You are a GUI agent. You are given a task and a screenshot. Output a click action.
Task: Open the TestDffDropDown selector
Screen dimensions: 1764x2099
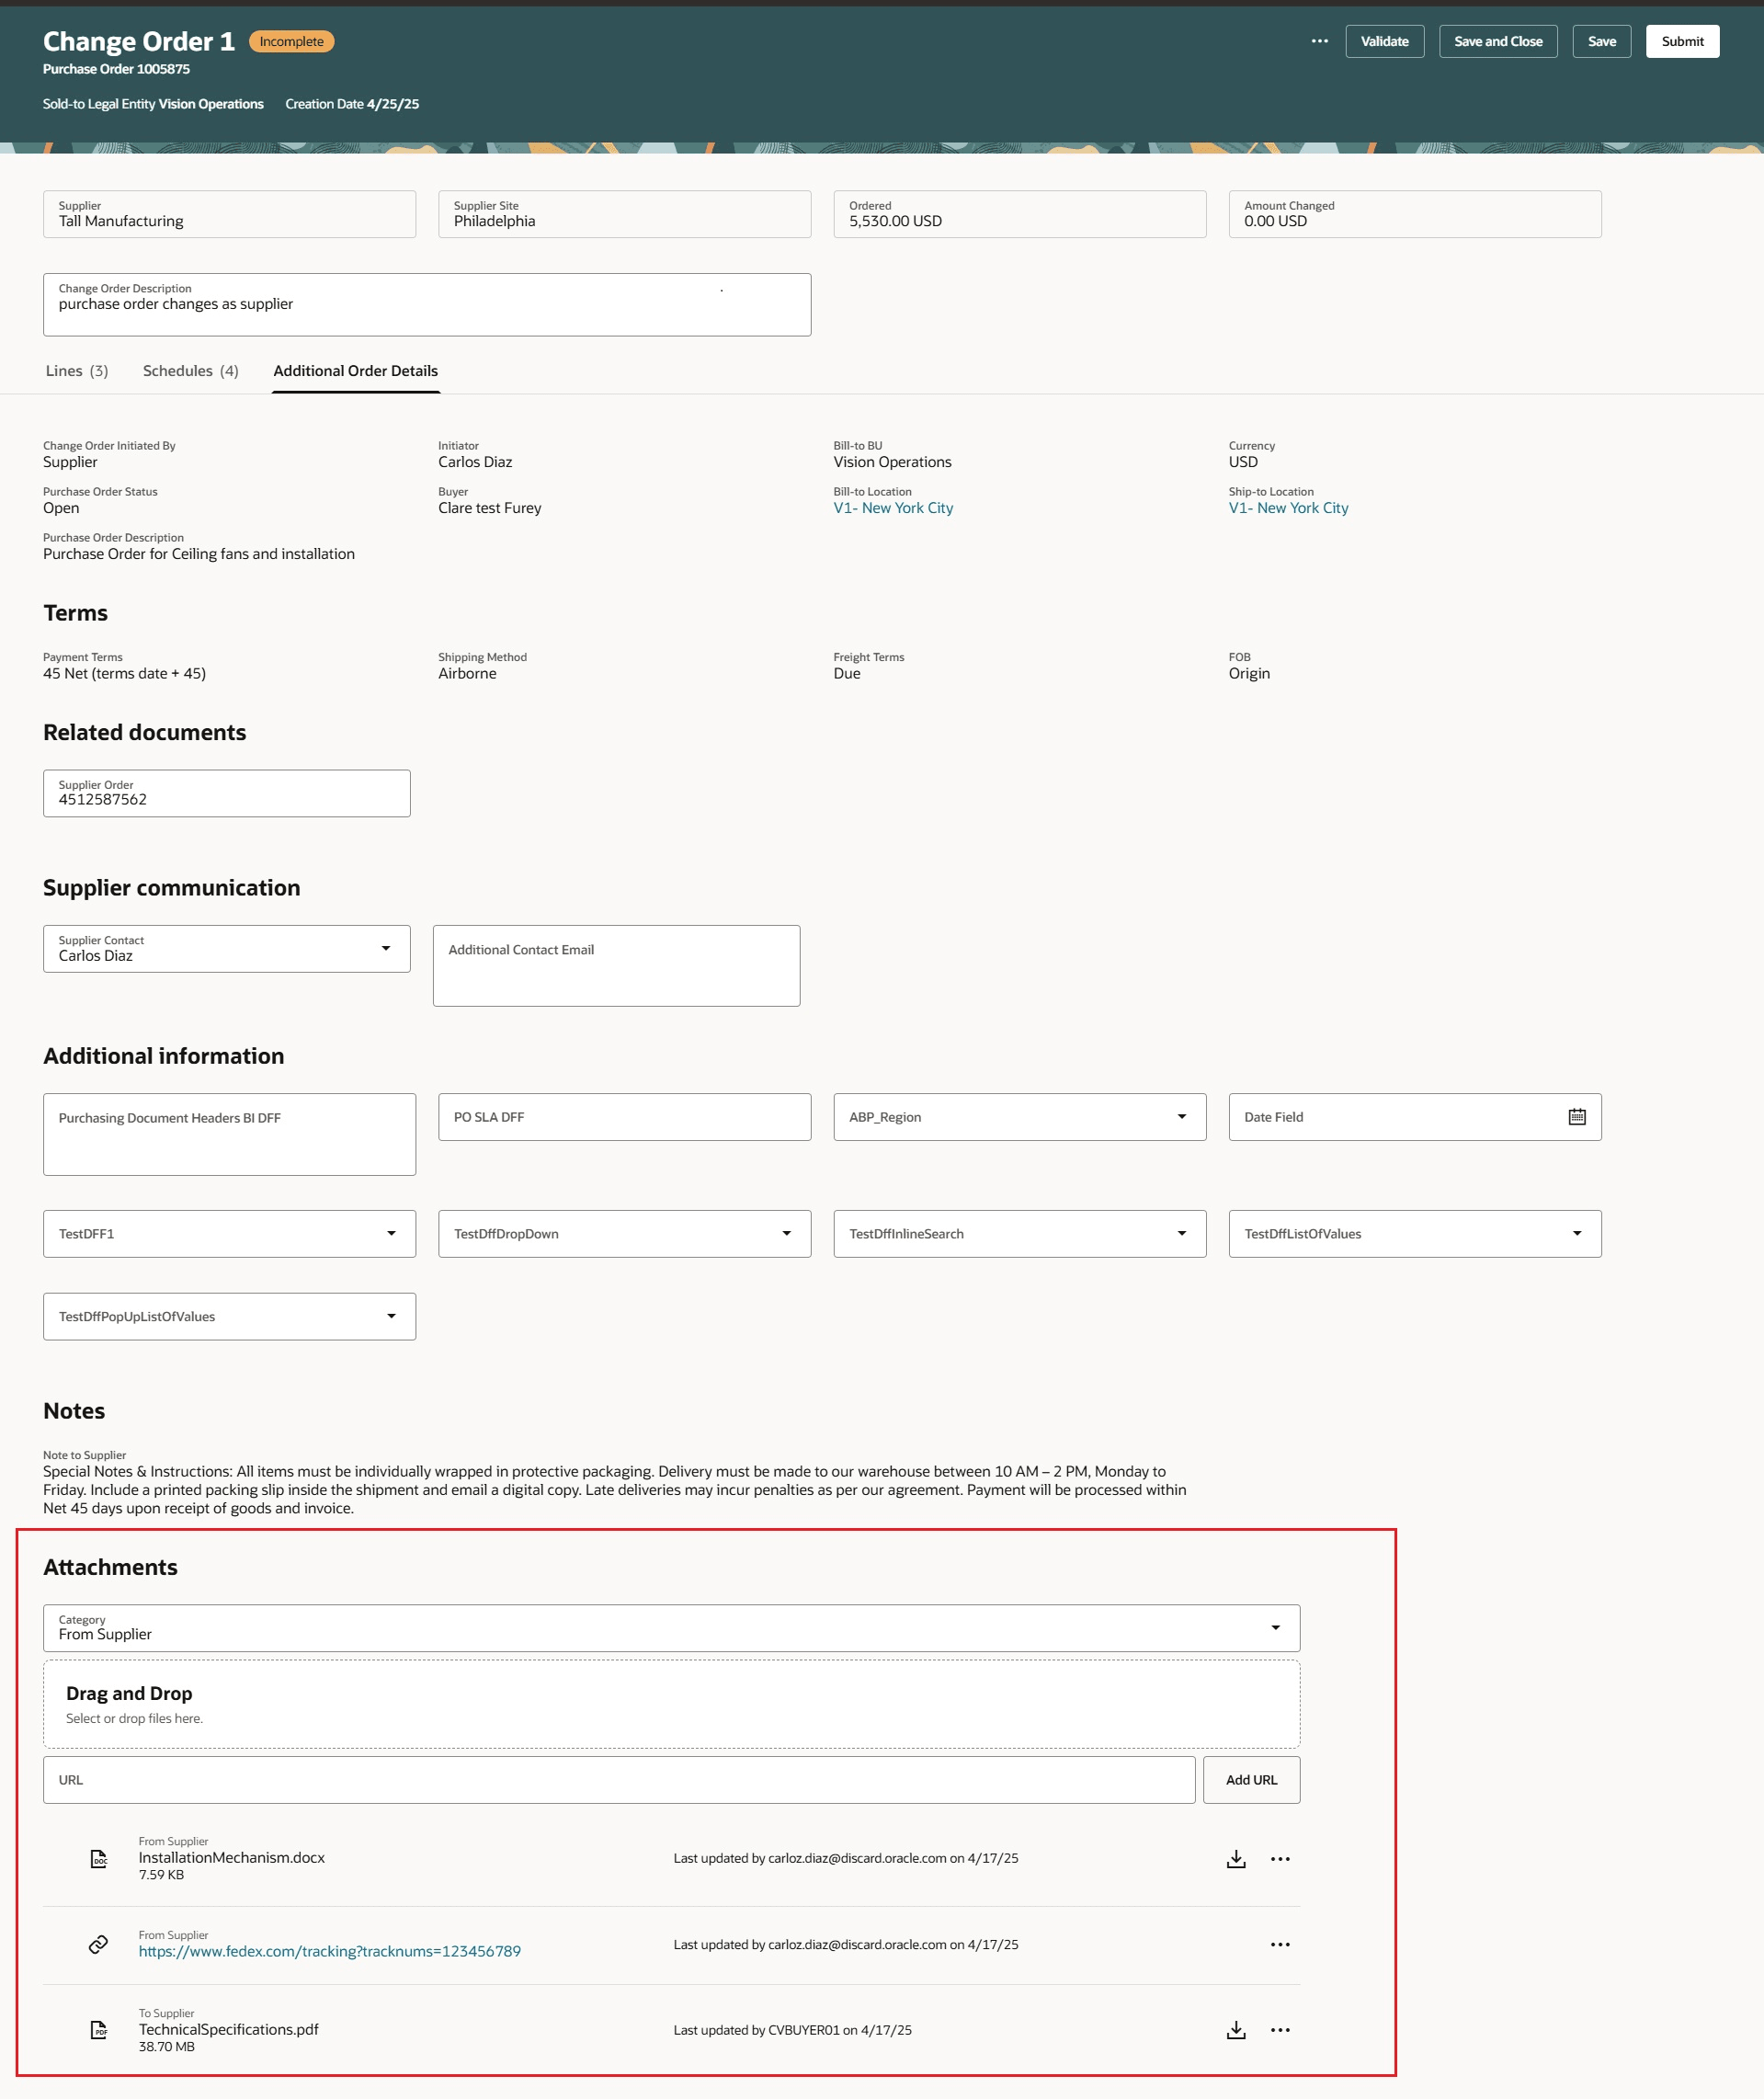786,1233
